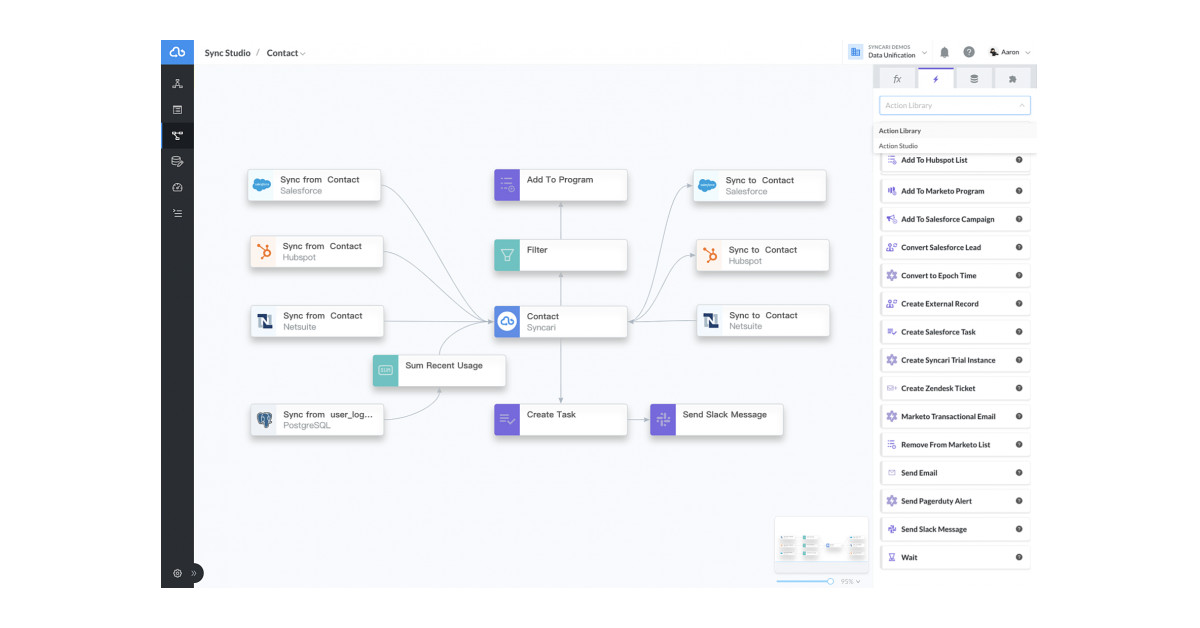This screenshot has height=628, width=1200.
Task: Choose Action Library from dropdown list
Action: point(955,131)
